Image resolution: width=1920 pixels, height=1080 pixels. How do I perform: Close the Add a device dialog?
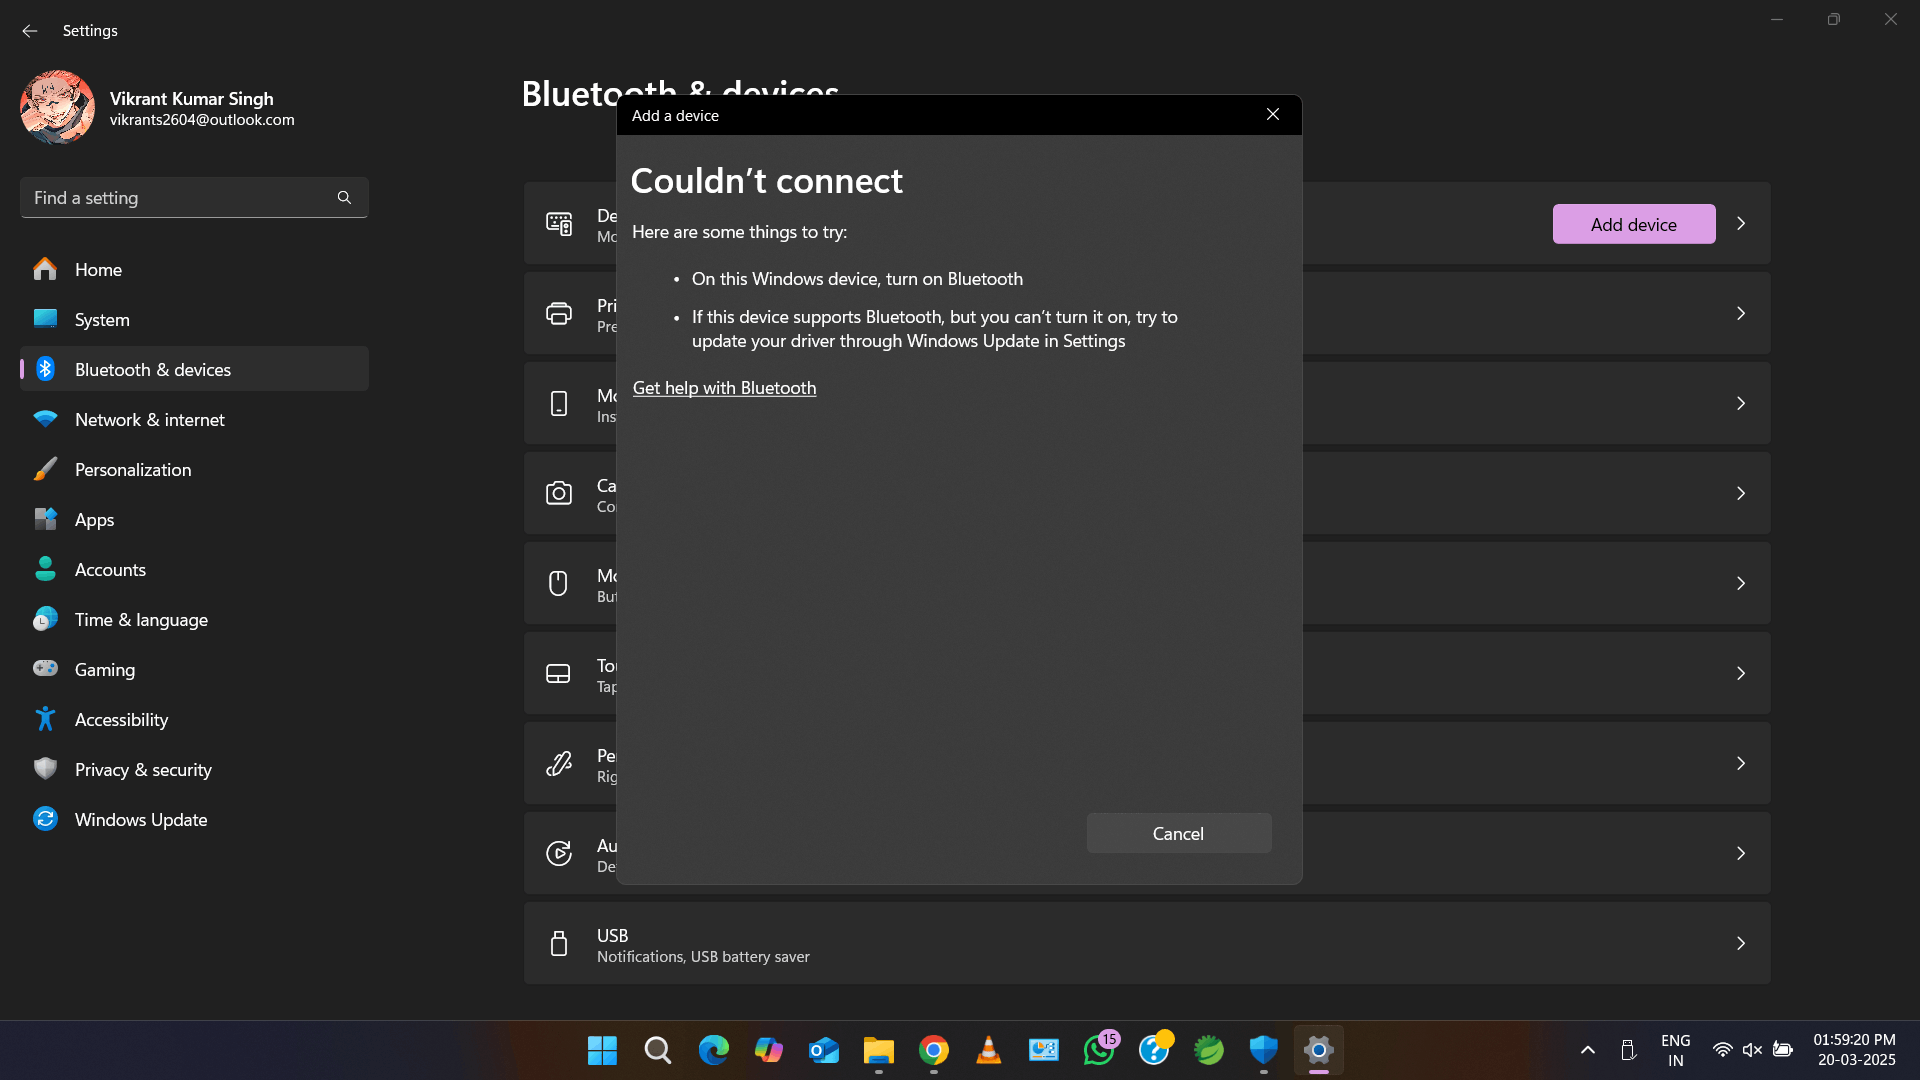[x=1272, y=115]
